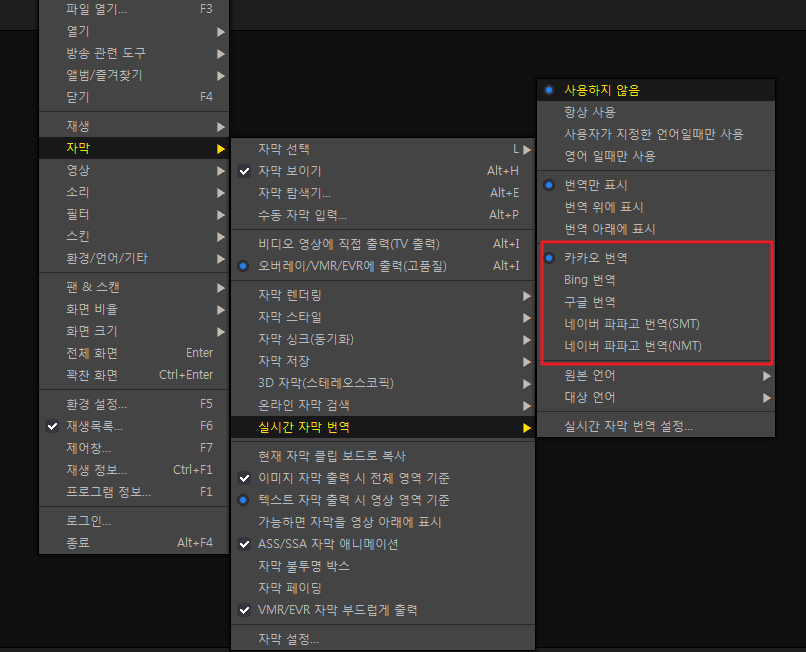The height and width of the screenshot is (652, 806).
Task: Select 비디오 영상에 직접 출력(TV 출력)
Action: click(x=383, y=244)
